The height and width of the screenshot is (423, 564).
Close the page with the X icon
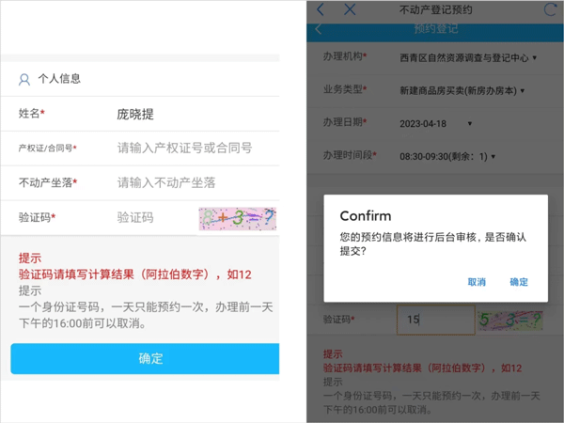click(x=350, y=9)
